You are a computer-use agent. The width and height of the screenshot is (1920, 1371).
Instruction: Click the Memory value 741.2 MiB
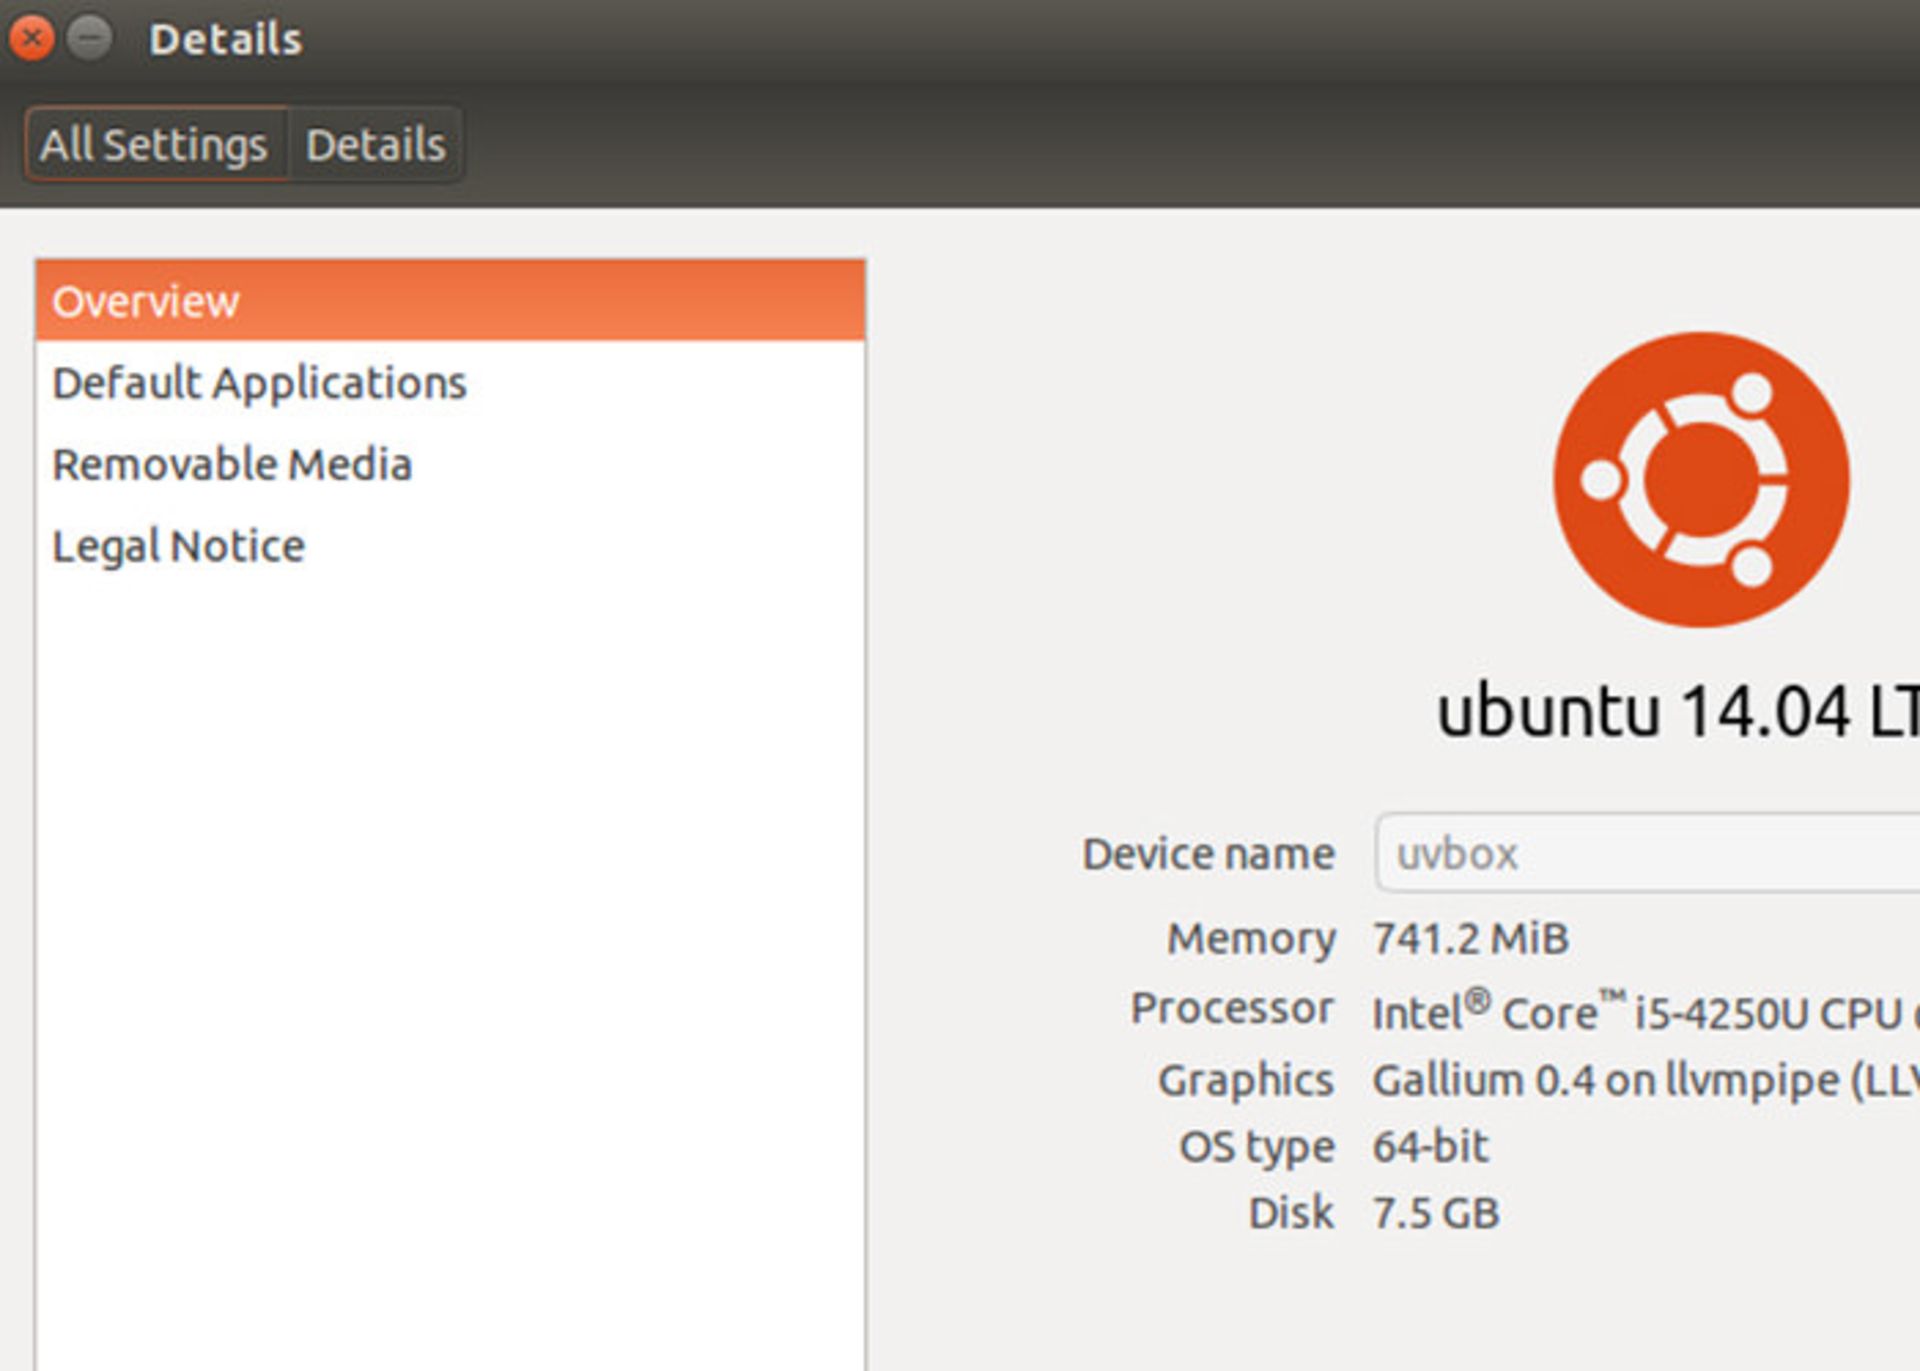(x=1470, y=939)
